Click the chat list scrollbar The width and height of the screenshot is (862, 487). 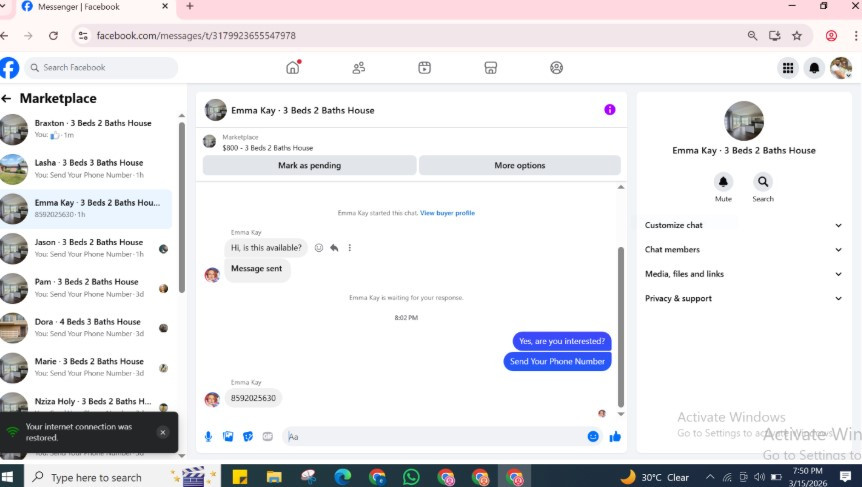(x=182, y=207)
